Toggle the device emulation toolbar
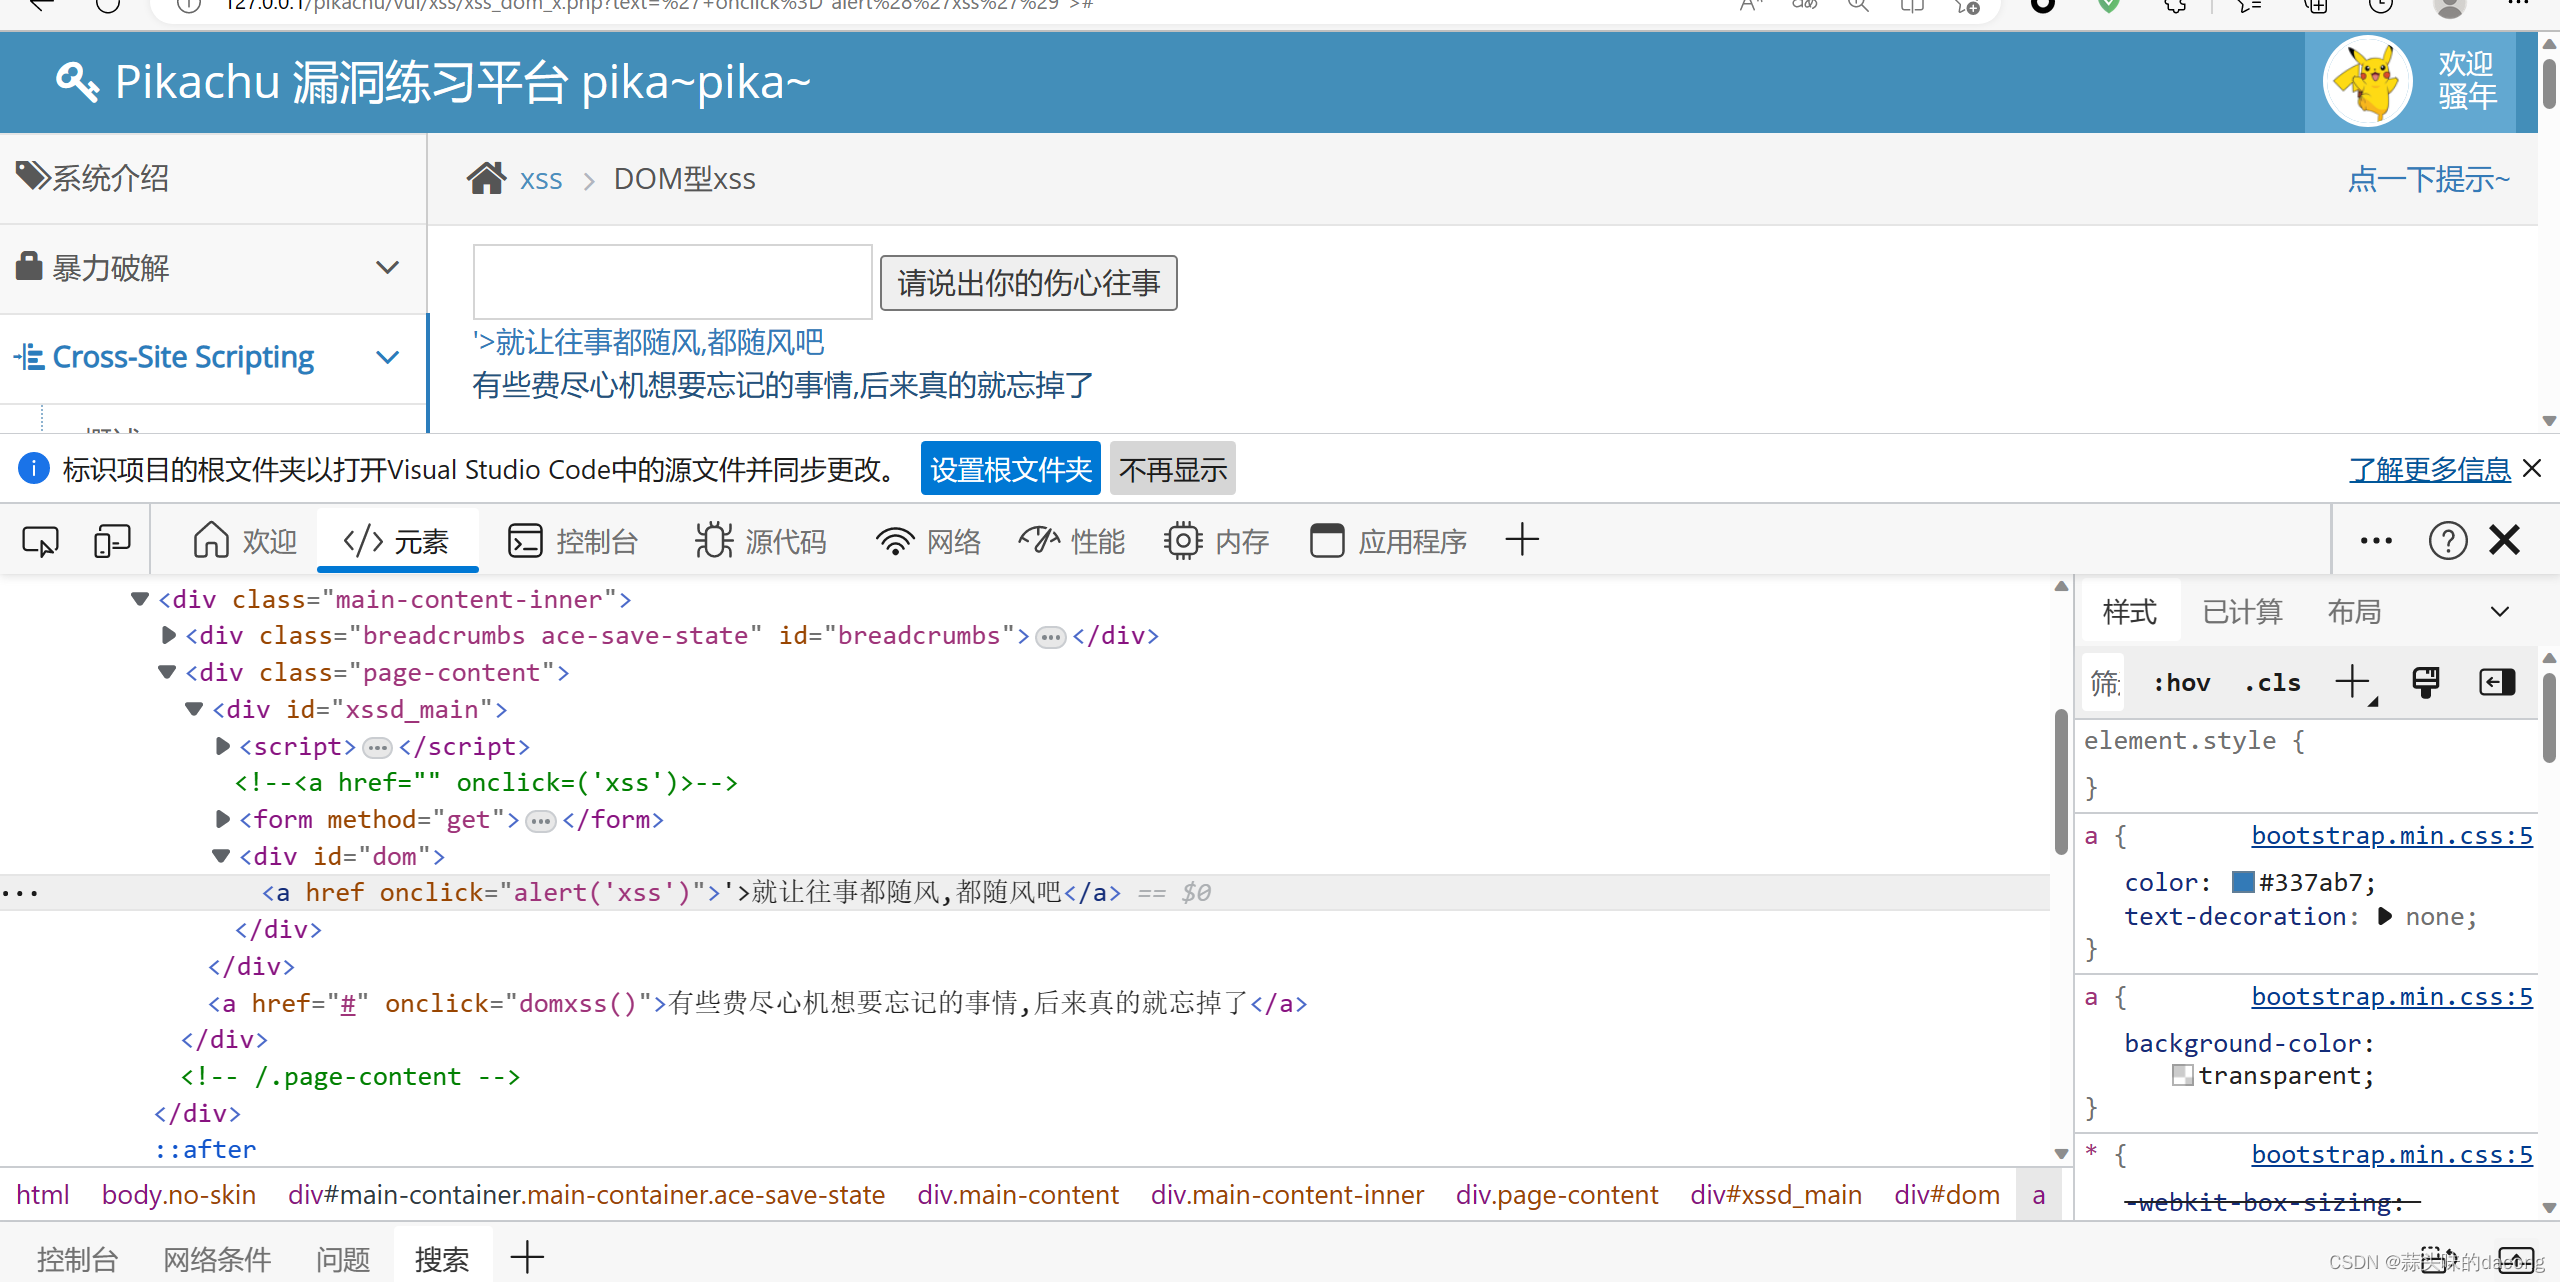Viewport: 2560px width, 1282px height. pos(110,540)
